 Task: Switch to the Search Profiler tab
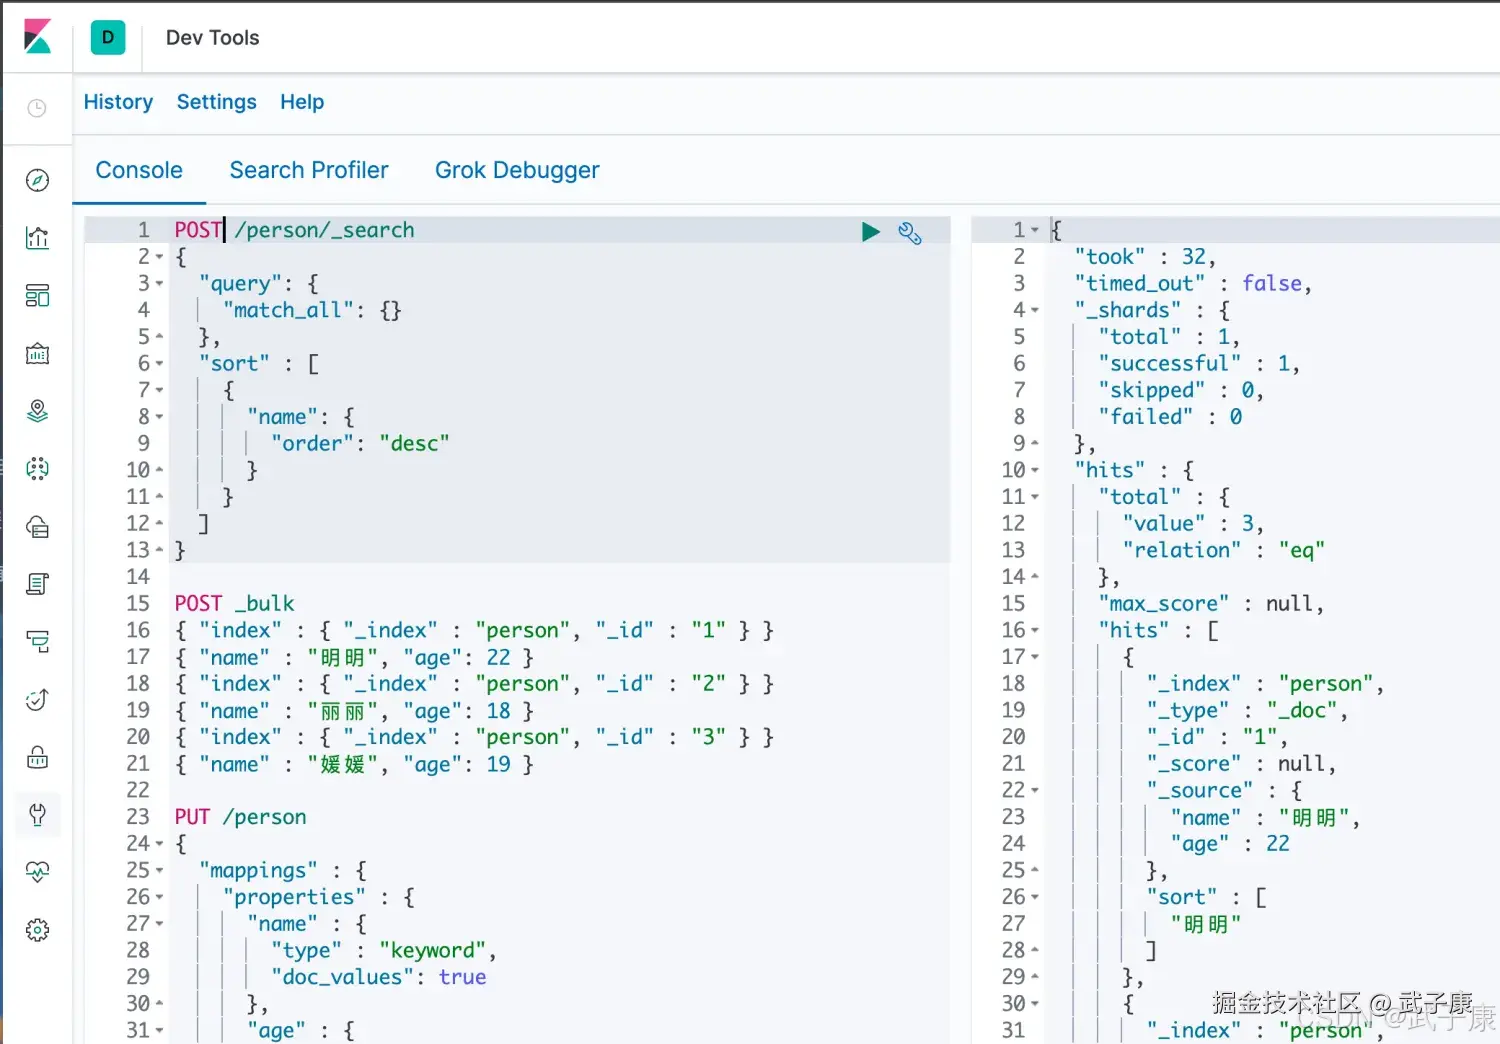(x=309, y=170)
